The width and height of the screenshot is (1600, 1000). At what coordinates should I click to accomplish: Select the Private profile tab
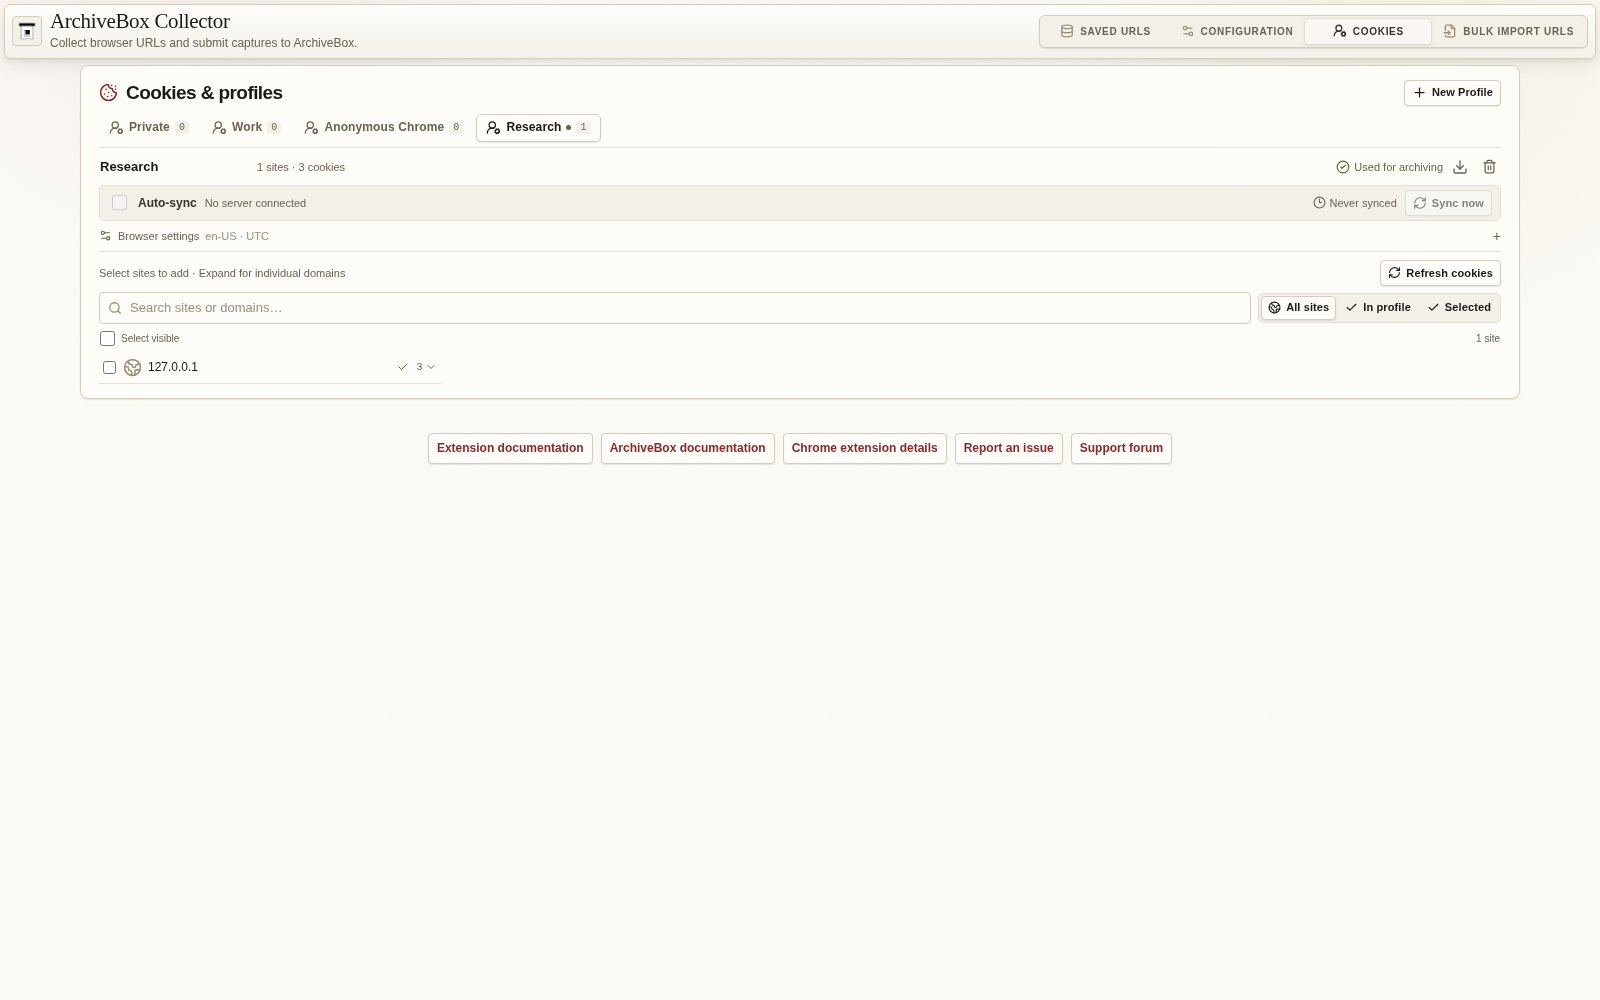(x=149, y=128)
